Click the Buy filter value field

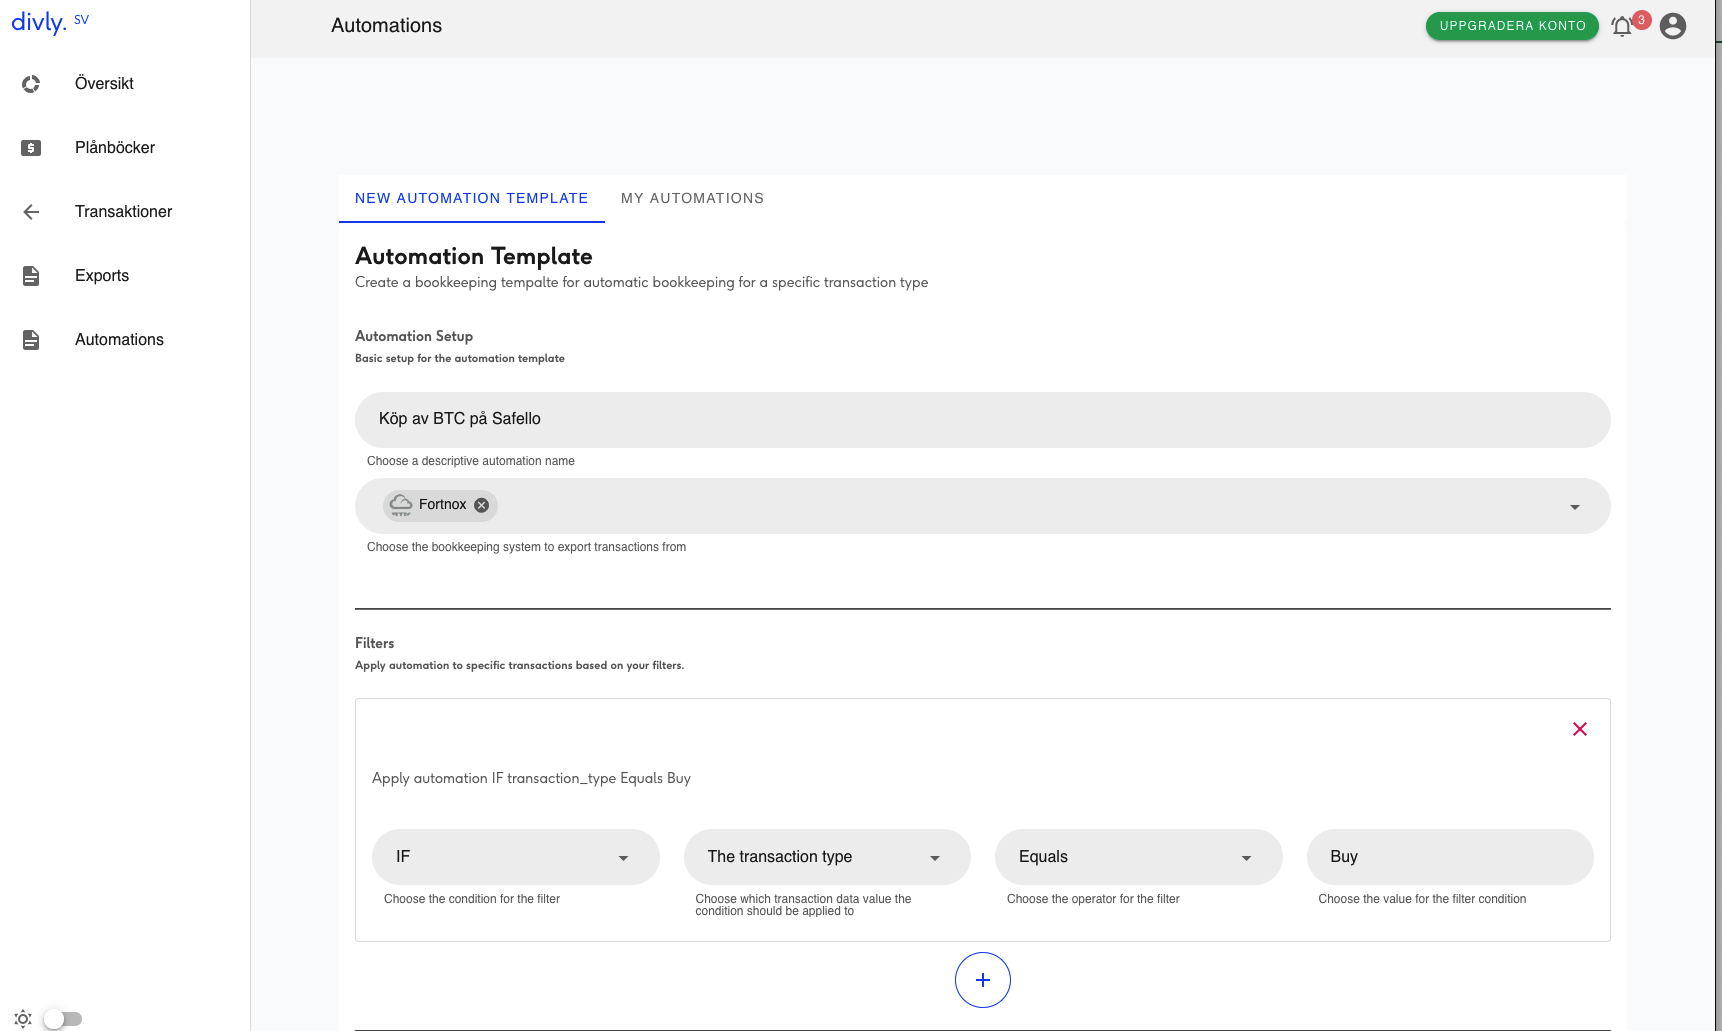[x=1450, y=857]
